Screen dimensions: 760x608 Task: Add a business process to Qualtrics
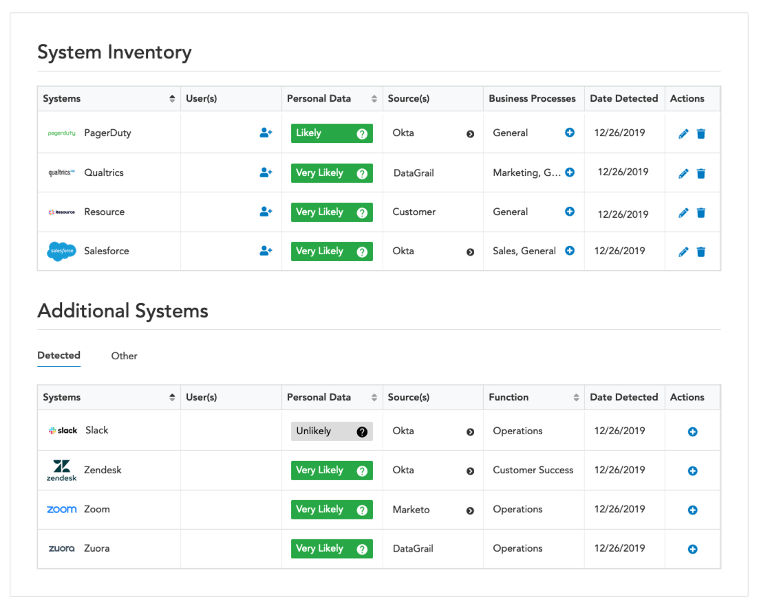(x=570, y=172)
